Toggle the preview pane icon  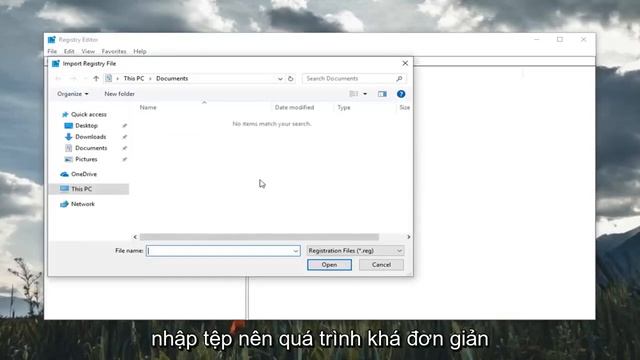pyautogui.click(x=382, y=94)
